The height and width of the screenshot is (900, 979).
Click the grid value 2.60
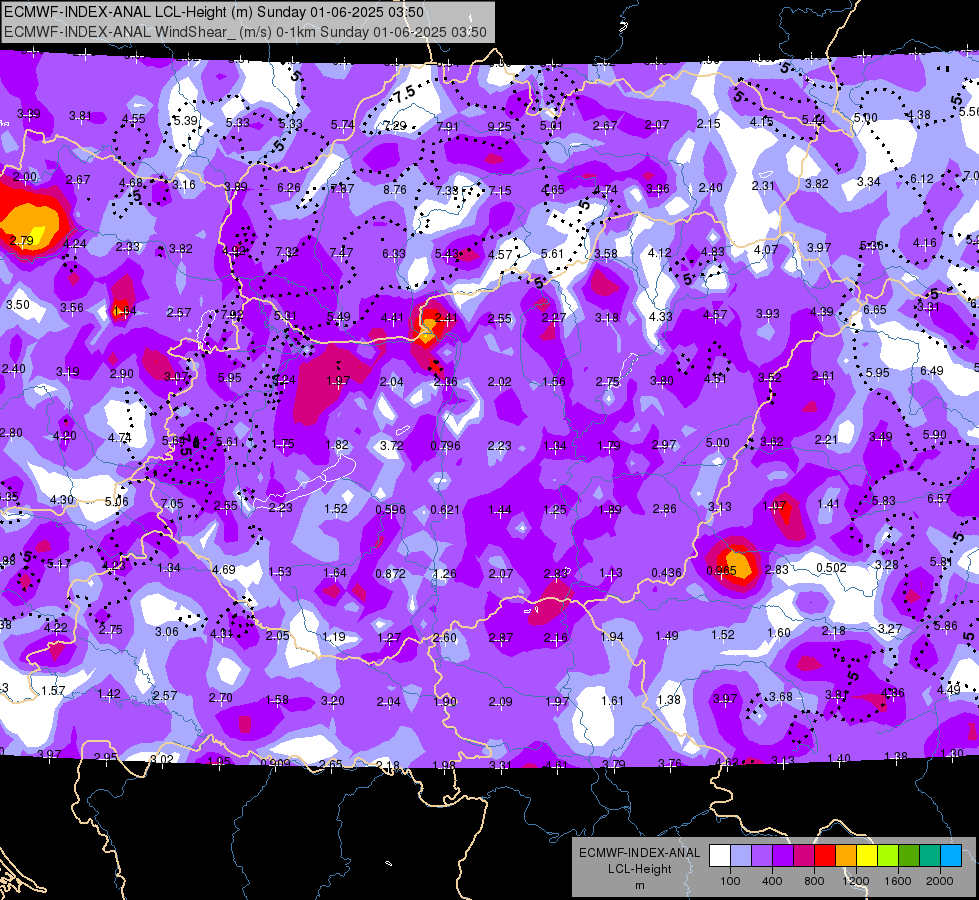click(444, 638)
